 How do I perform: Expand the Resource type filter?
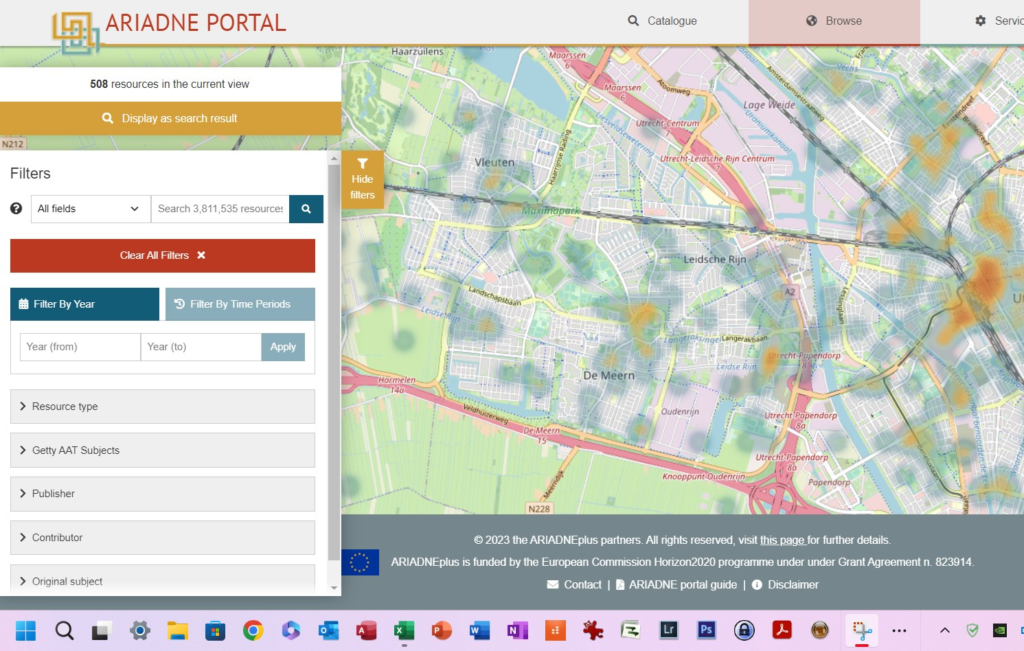tap(162, 407)
